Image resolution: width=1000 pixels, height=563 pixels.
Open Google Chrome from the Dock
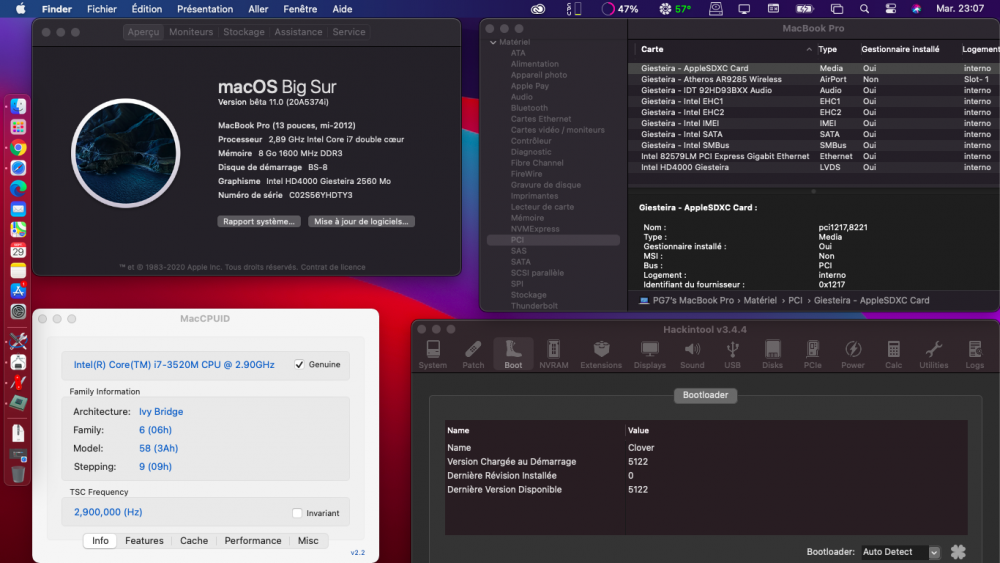click(18, 148)
